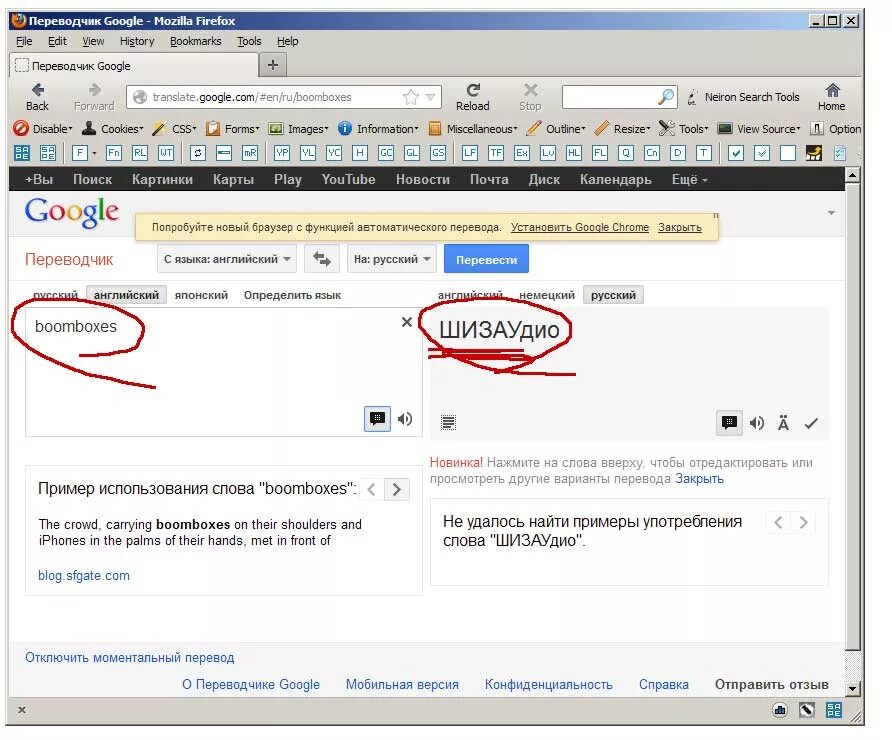Click the mR toolbar icon
Viewport: 892px width, 740px height.
pos(250,153)
